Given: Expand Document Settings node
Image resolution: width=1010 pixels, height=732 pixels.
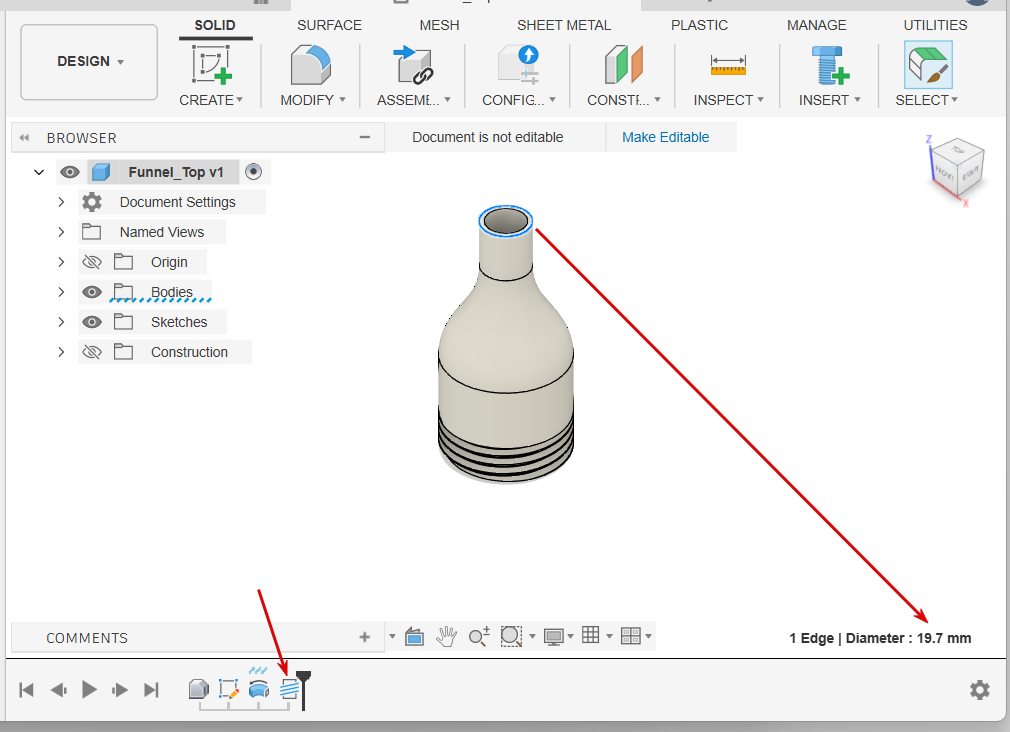Looking at the screenshot, I should [x=61, y=202].
